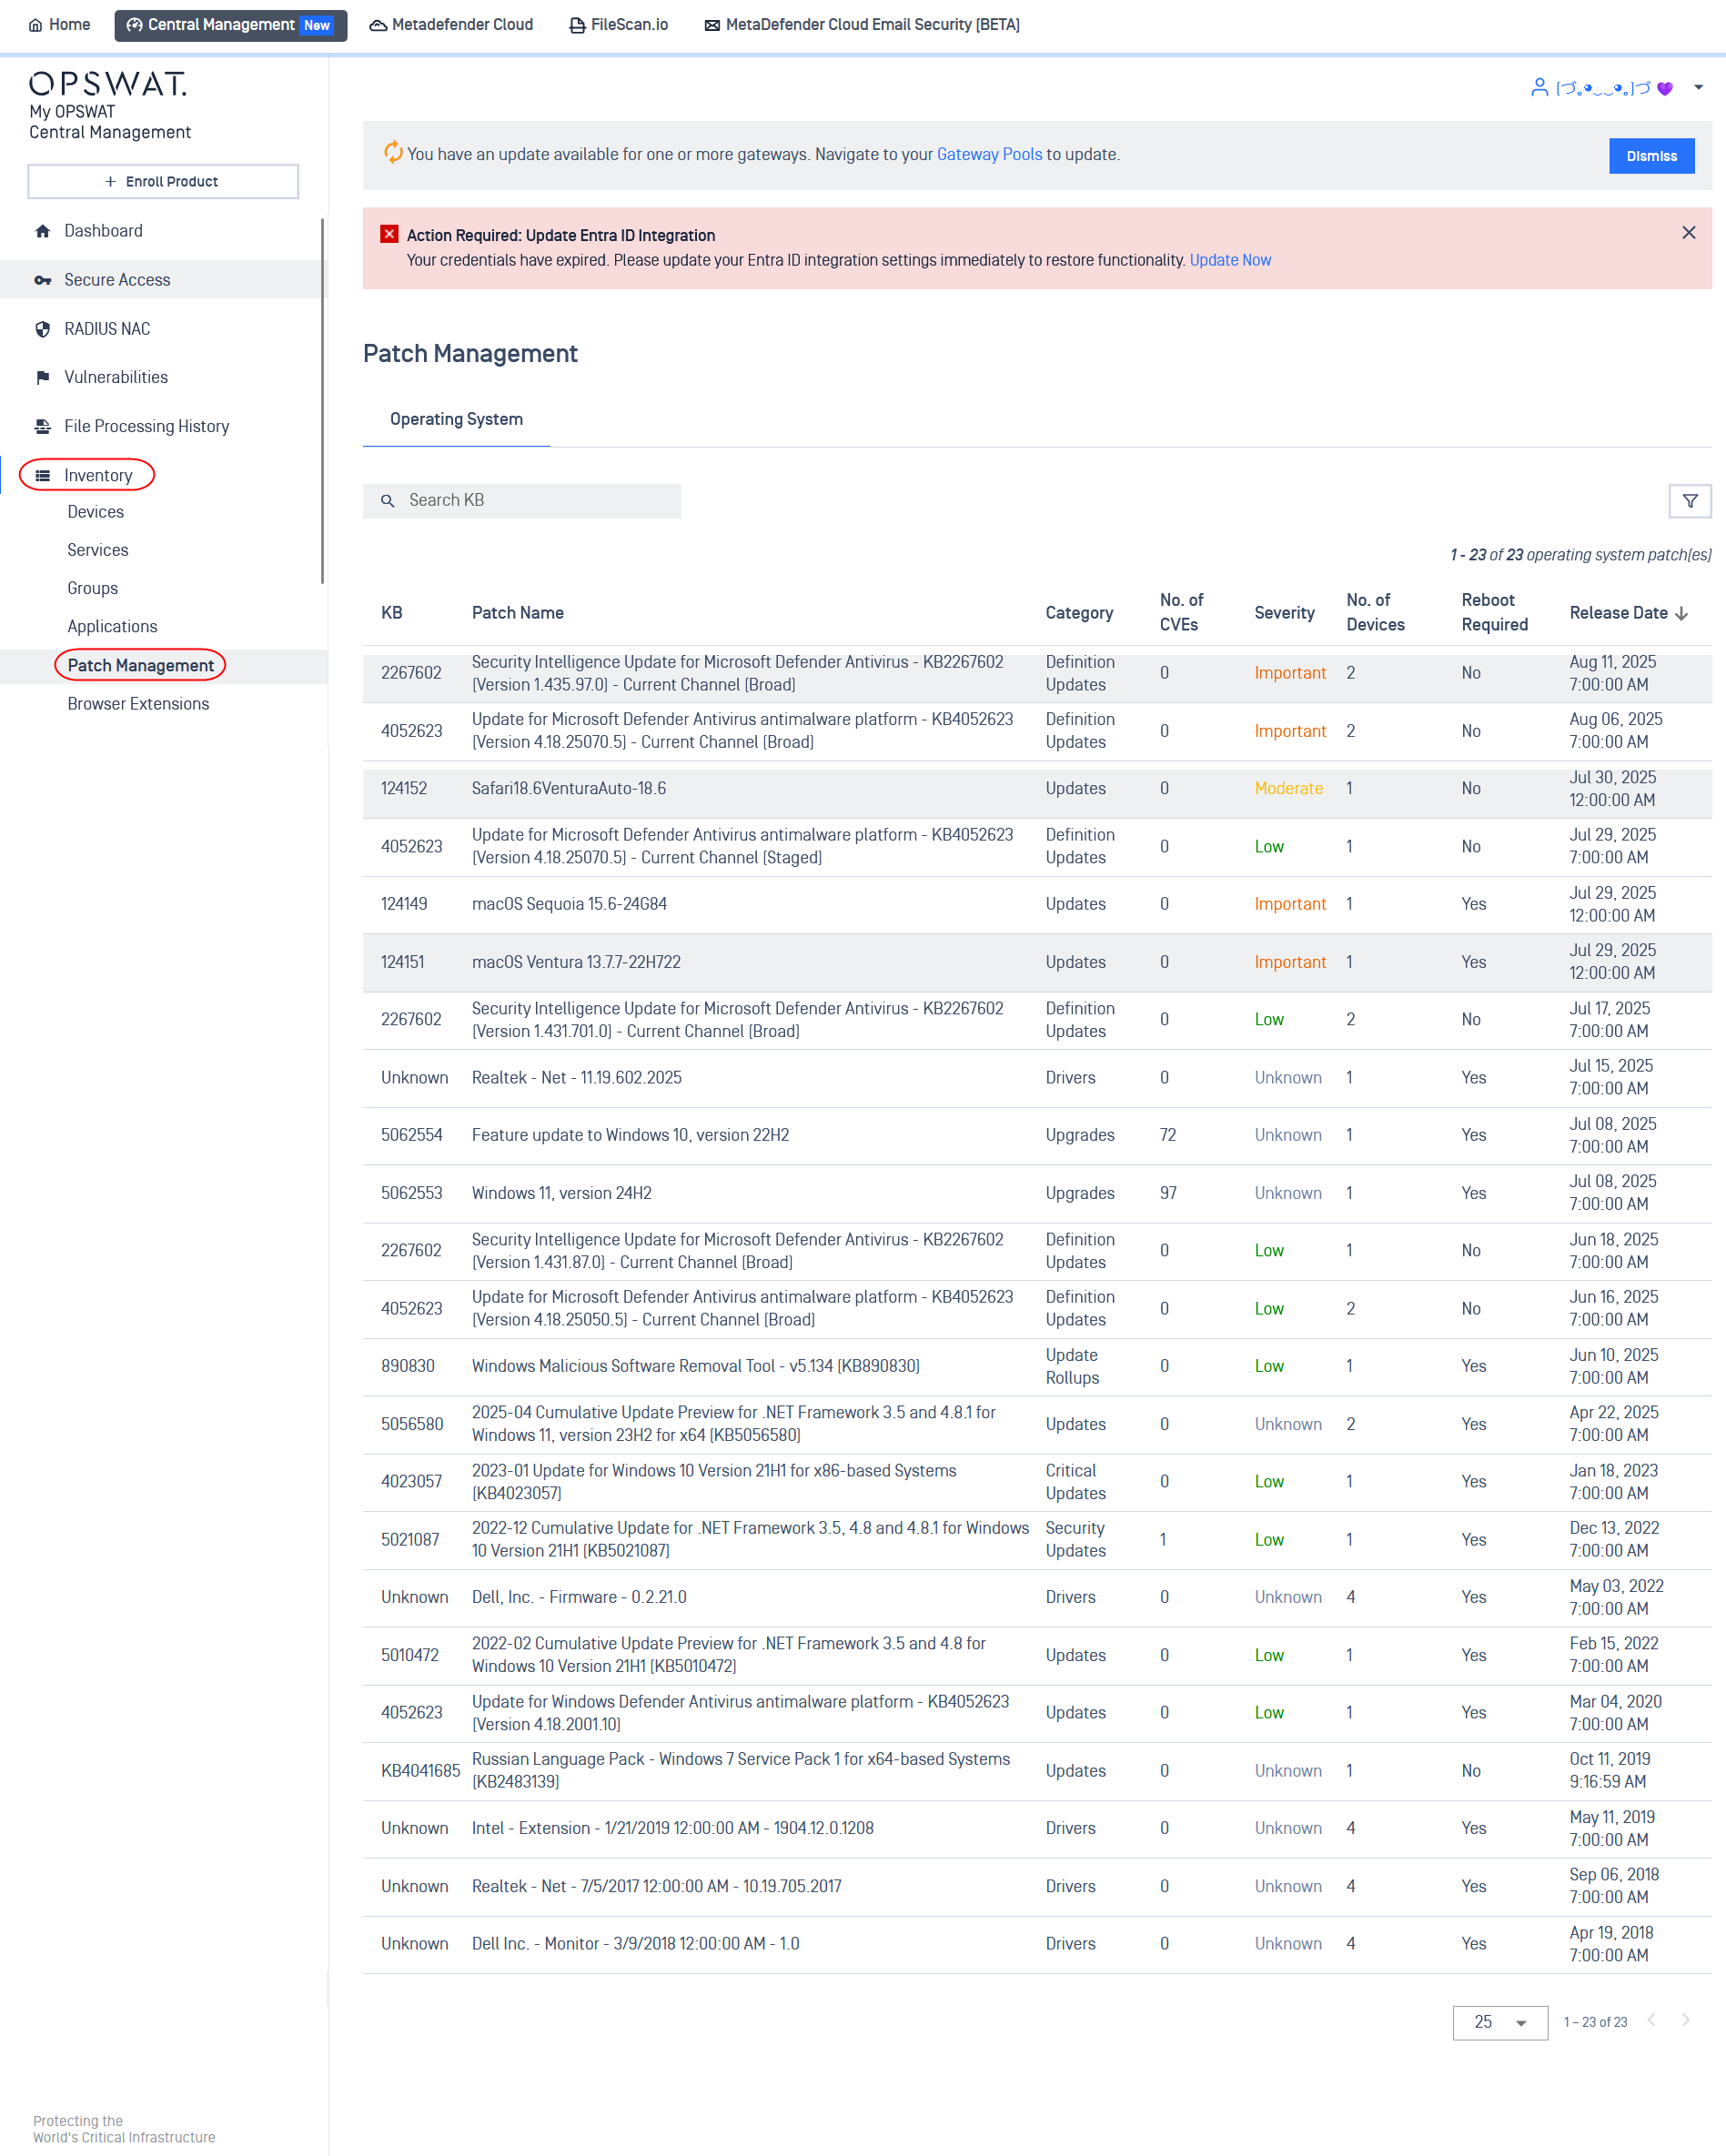
Task: Click the Moderate severity label
Action: (1288, 789)
